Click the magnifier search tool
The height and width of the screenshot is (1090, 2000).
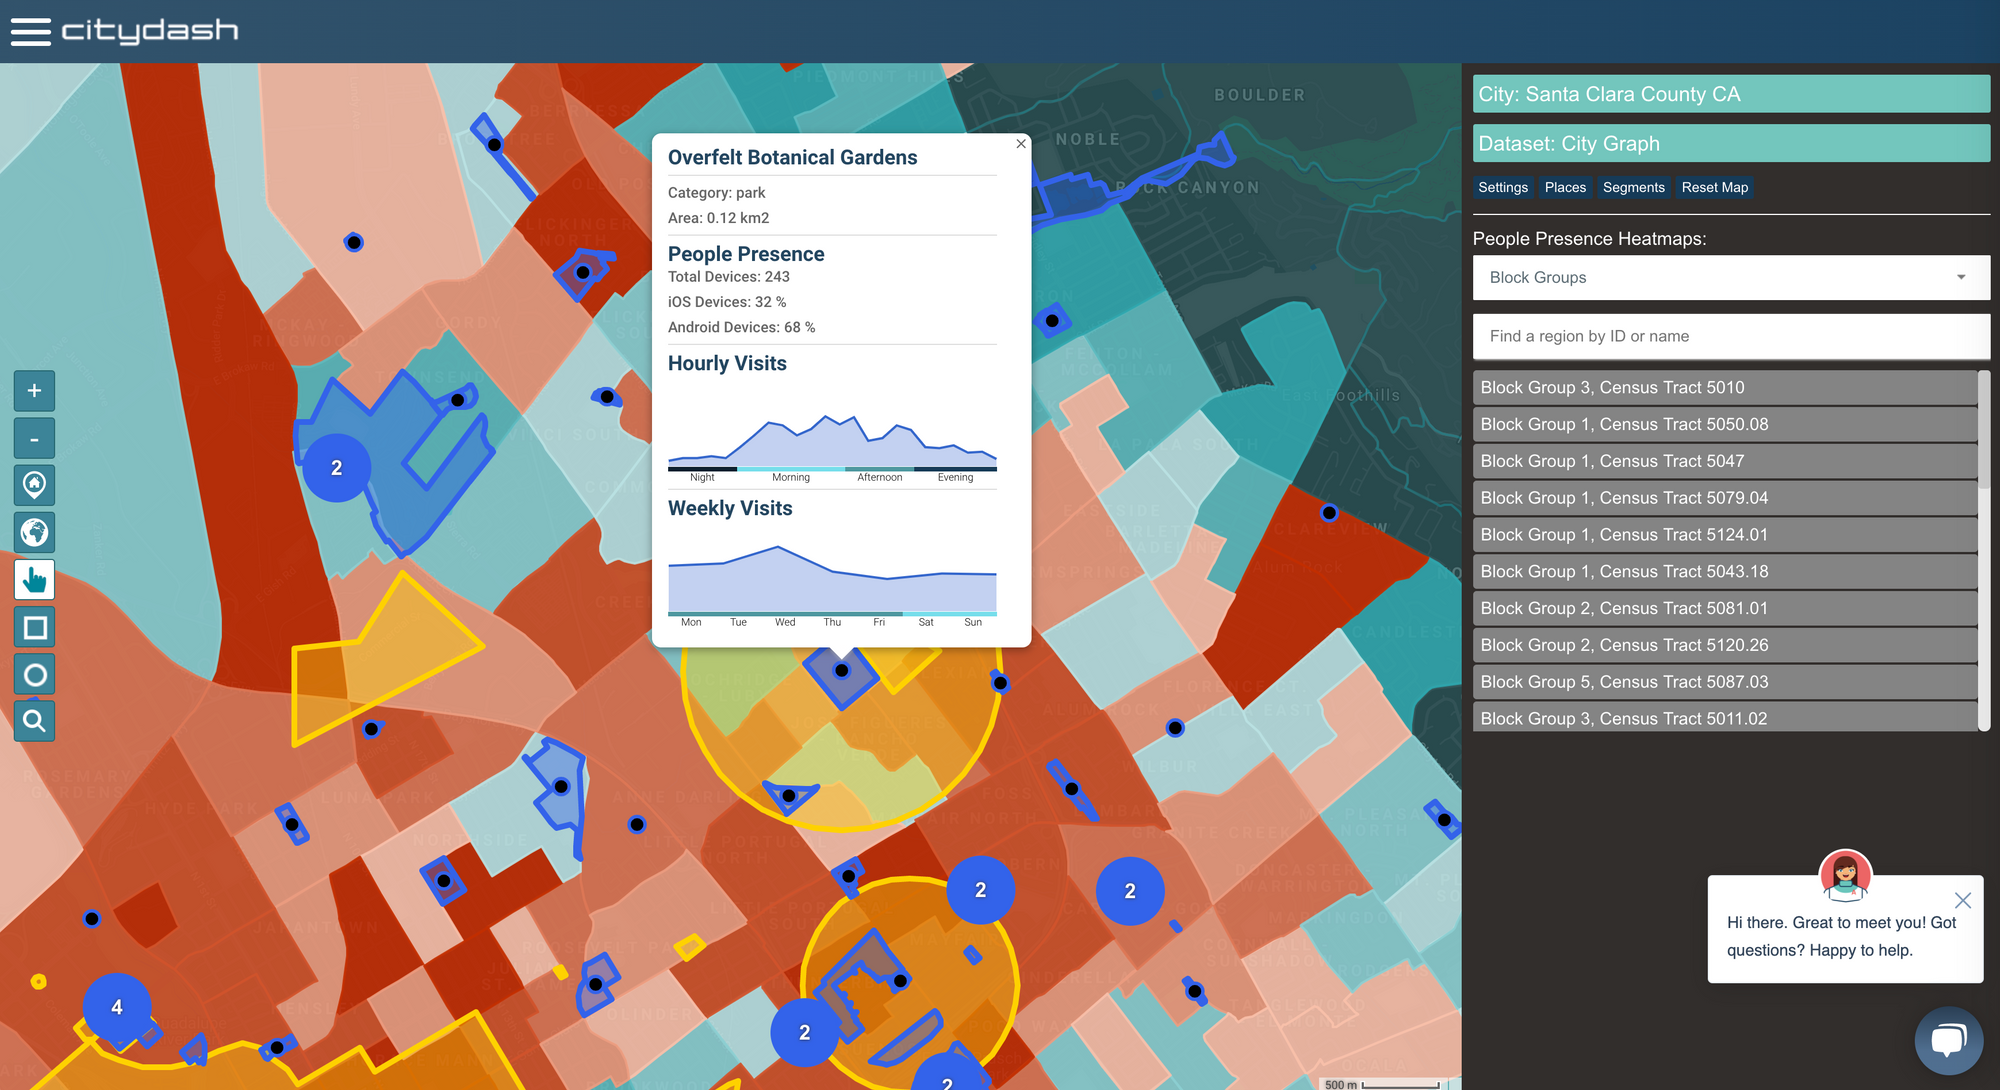click(x=34, y=721)
